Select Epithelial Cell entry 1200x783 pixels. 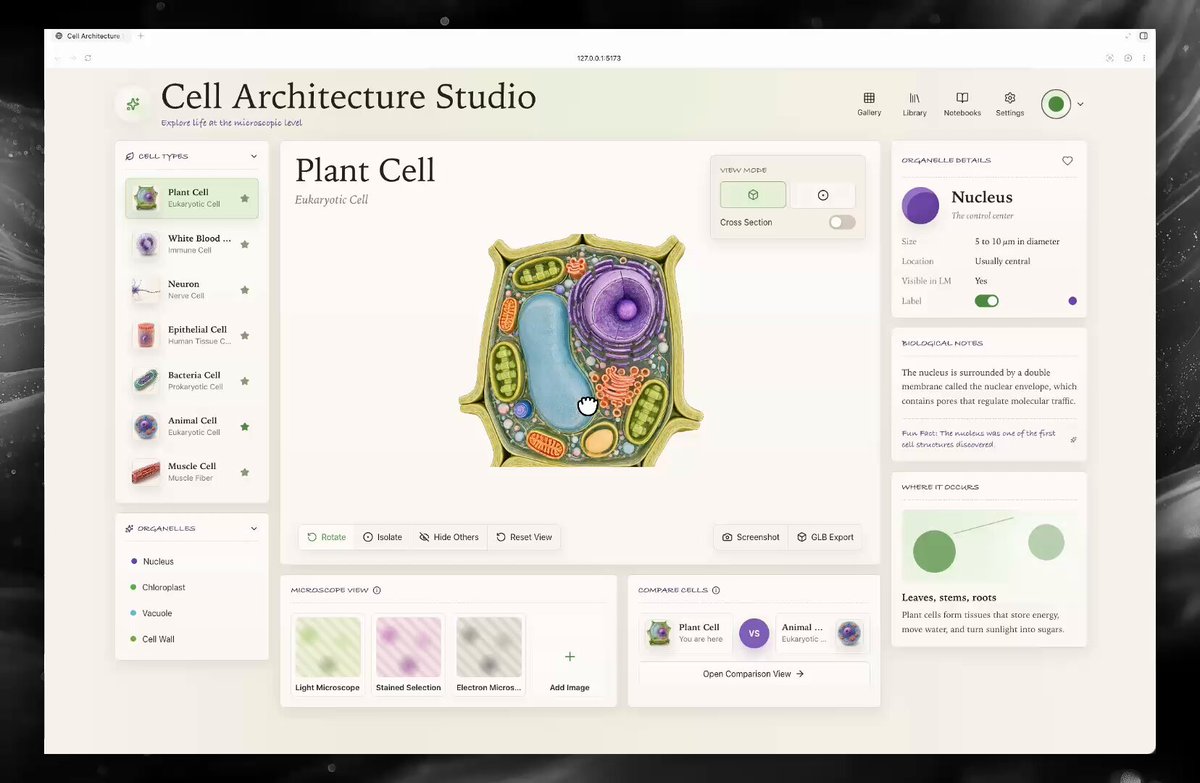pos(191,335)
